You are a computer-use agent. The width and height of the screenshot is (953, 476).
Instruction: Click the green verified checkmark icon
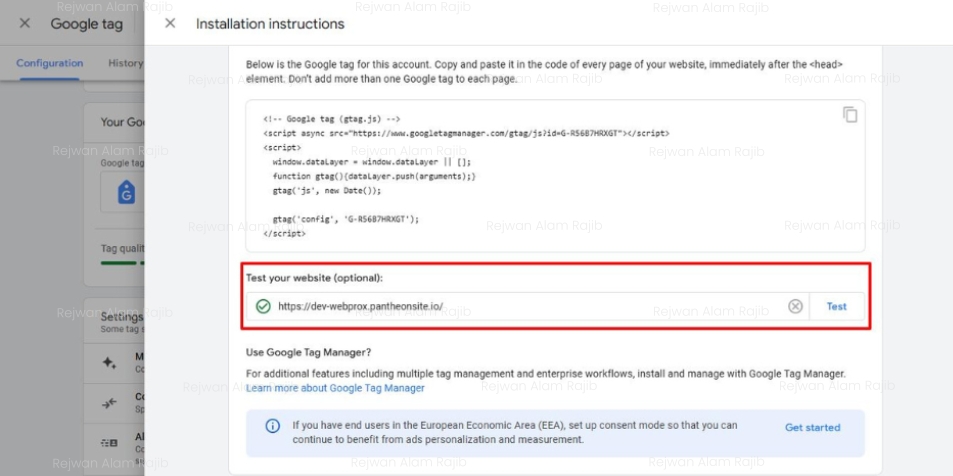pyautogui.click(x=263, y=306)
